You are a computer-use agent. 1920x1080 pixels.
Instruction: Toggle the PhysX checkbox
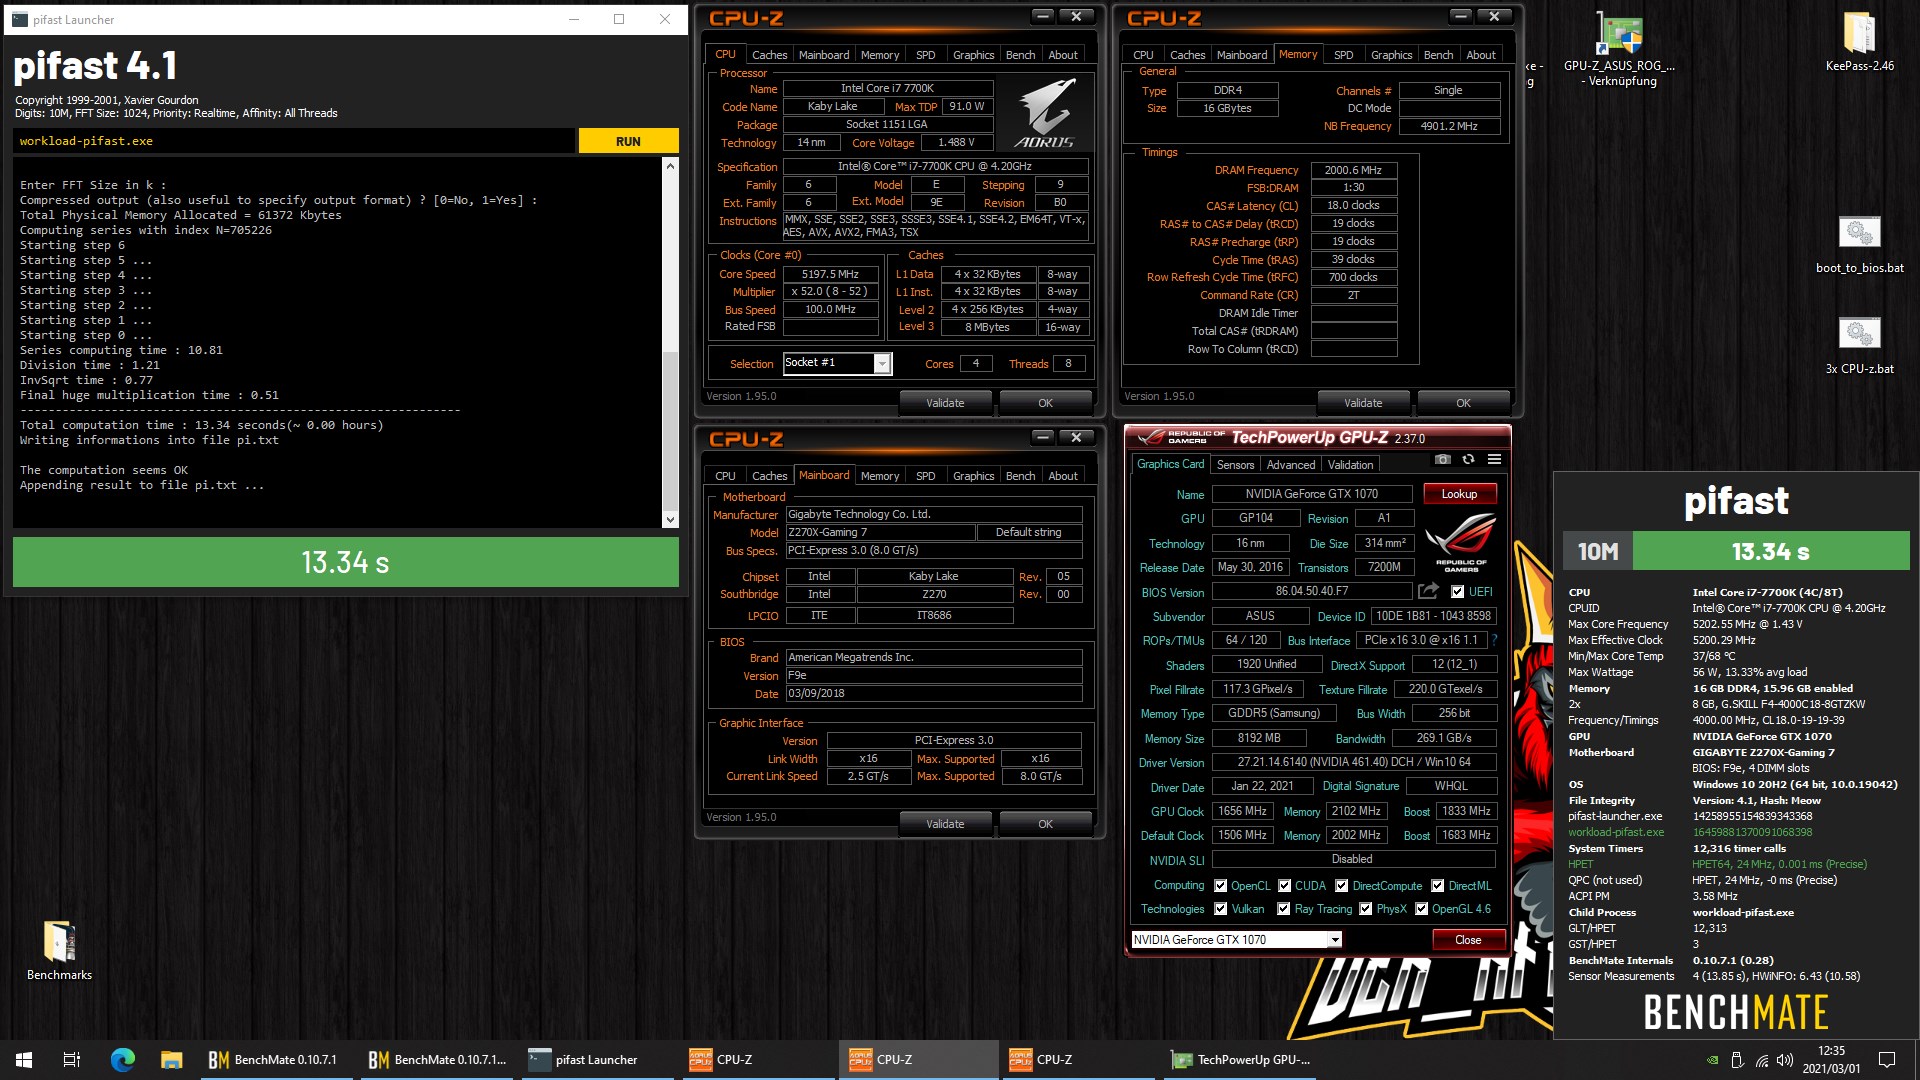click(x=1365, y=909)
